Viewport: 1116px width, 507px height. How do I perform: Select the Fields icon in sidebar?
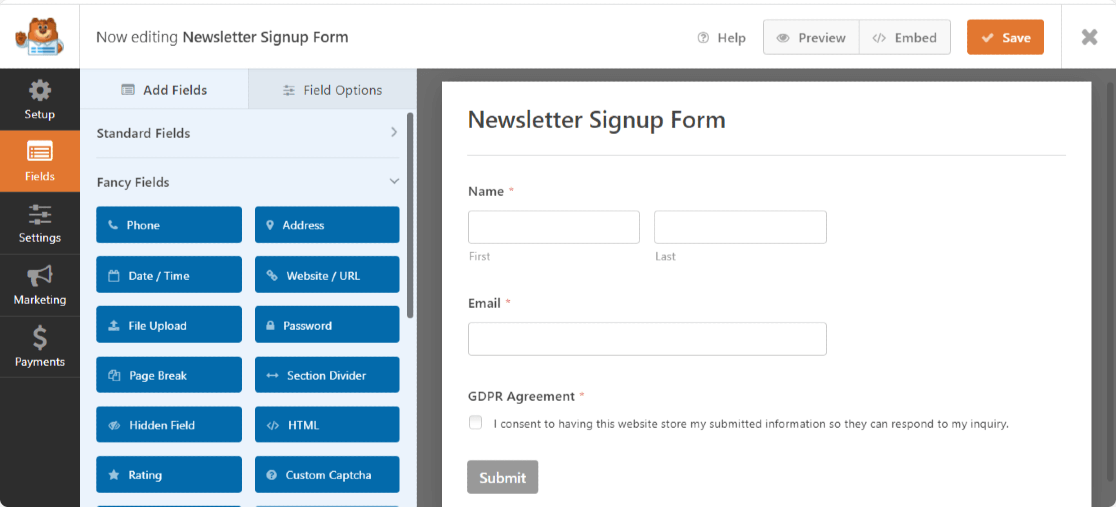(x=40, y=153)
